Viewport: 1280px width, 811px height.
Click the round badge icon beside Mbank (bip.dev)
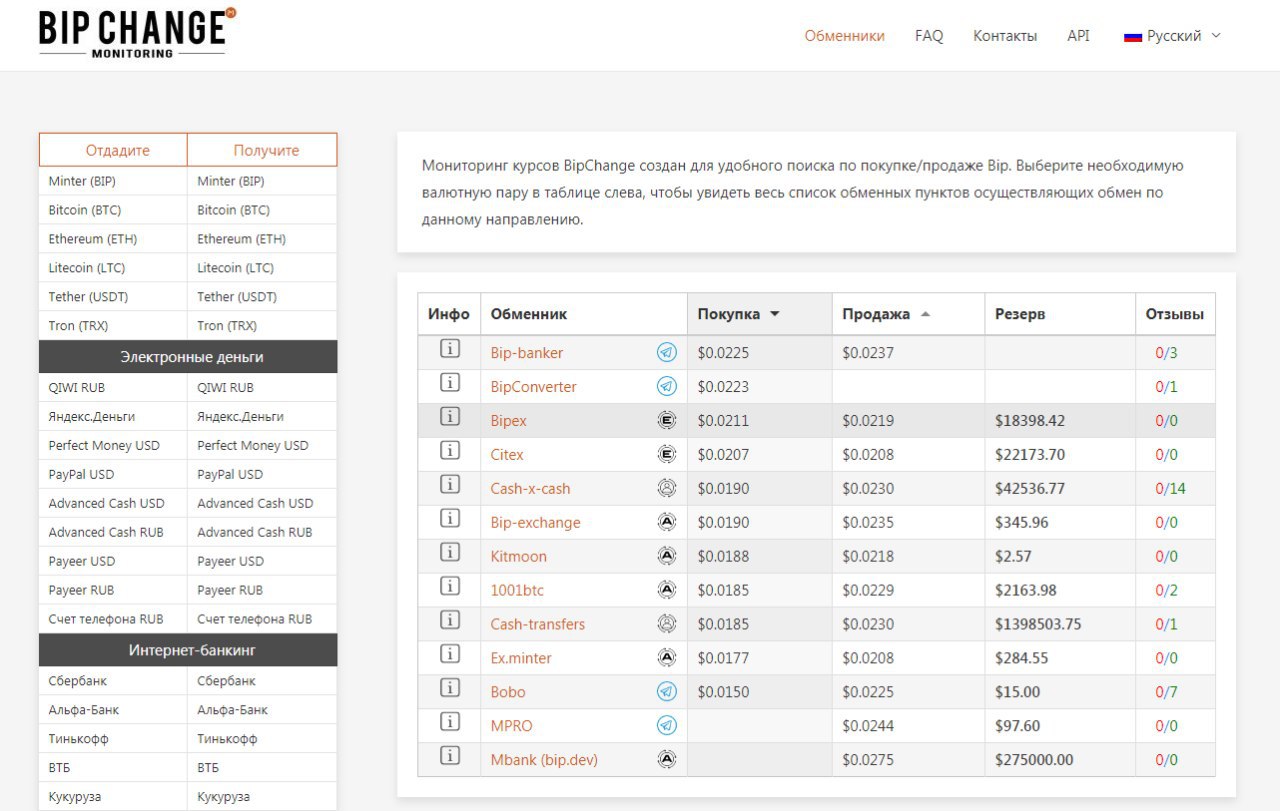[x=667, y=759]
